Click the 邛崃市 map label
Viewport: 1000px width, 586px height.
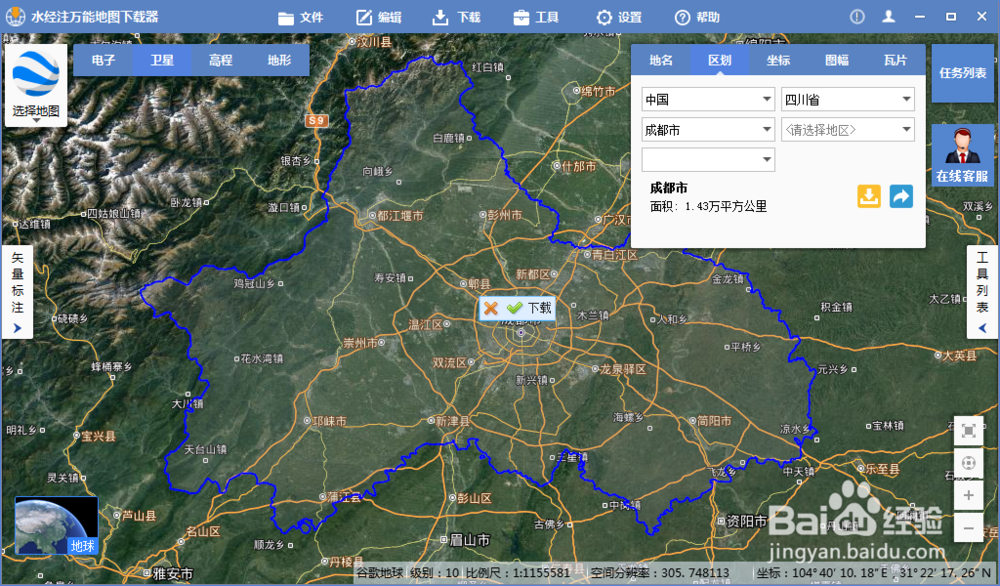pyautogui.click(x=329, y=421)
